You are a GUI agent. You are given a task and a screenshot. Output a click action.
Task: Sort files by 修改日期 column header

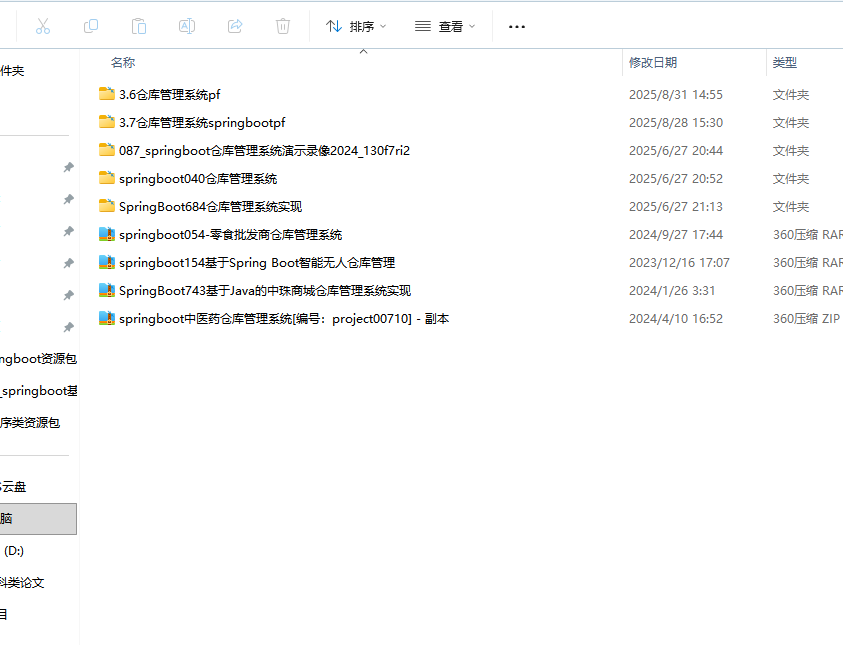click(x=653, y=63)
